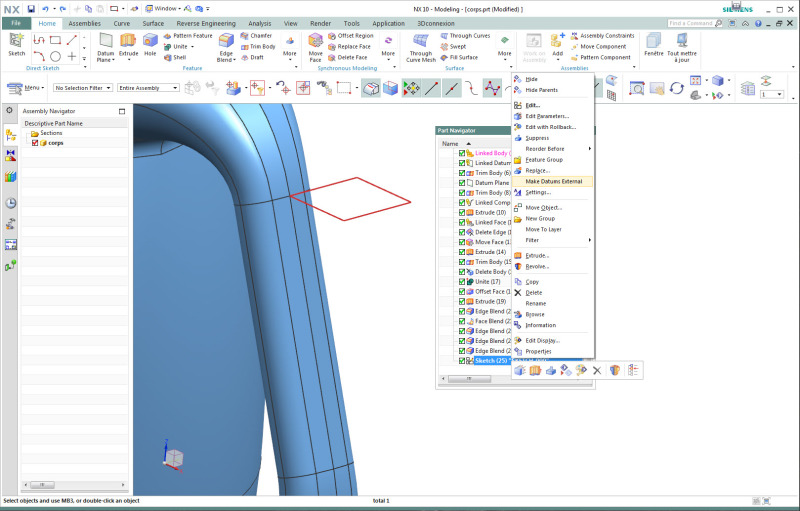Viewport: 800px width, 511px height.
Task: Toggle checkbox of Sketch (25) feature
Action: [x=462, y=361]
